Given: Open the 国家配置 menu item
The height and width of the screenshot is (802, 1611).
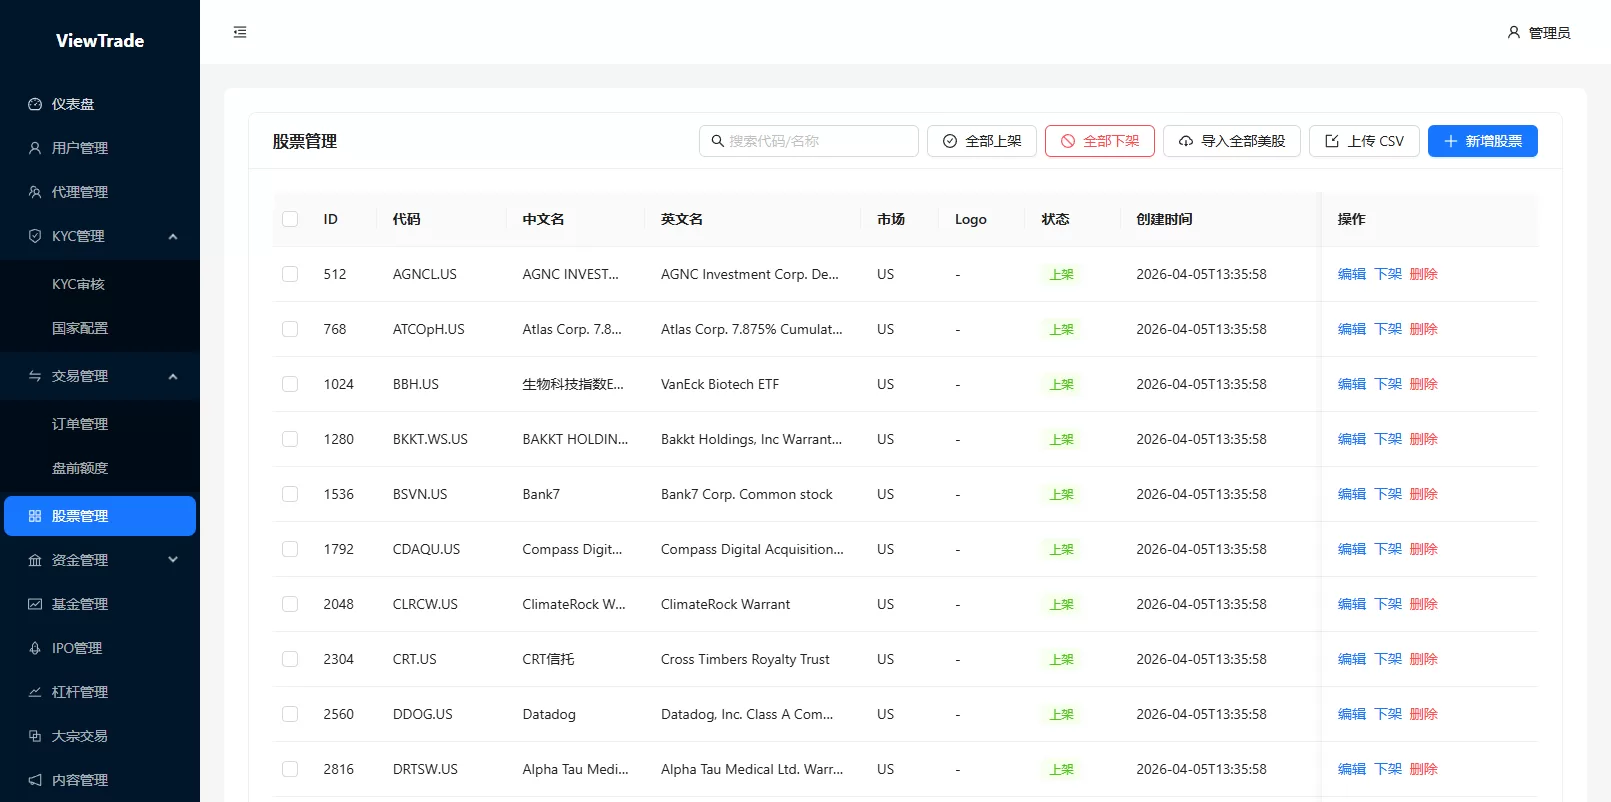Looking at the screenshot, I should click(100, 328).
